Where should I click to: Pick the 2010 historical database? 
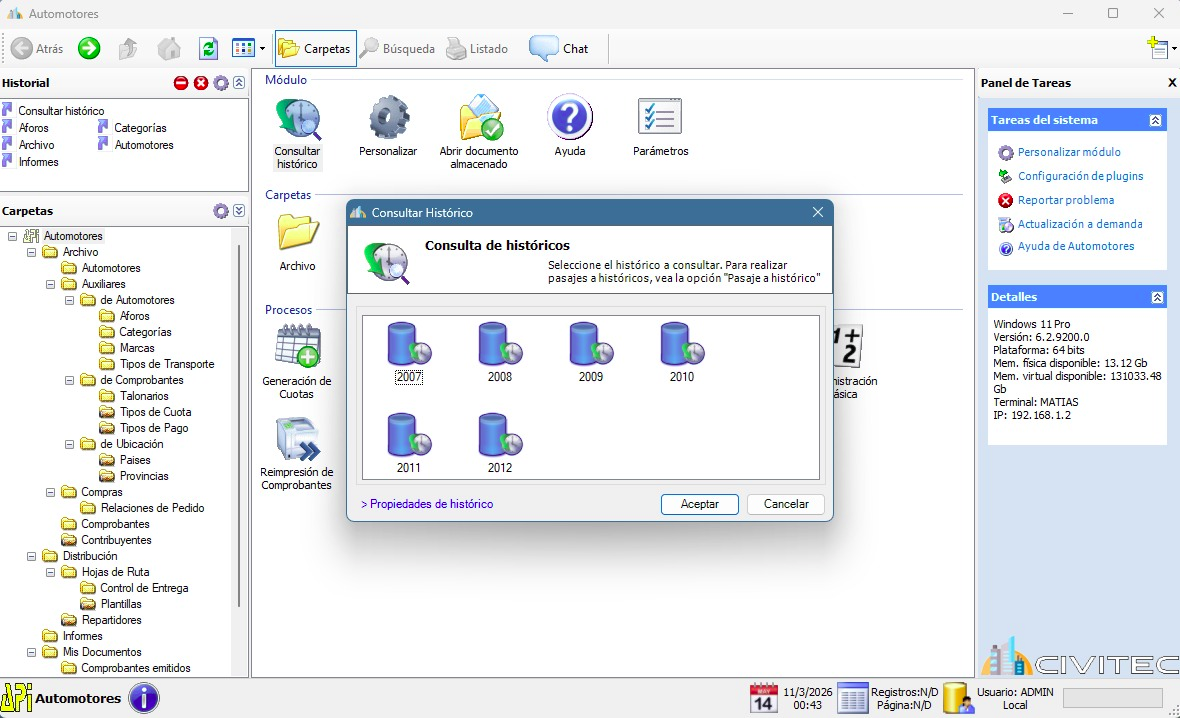(682, 352)
